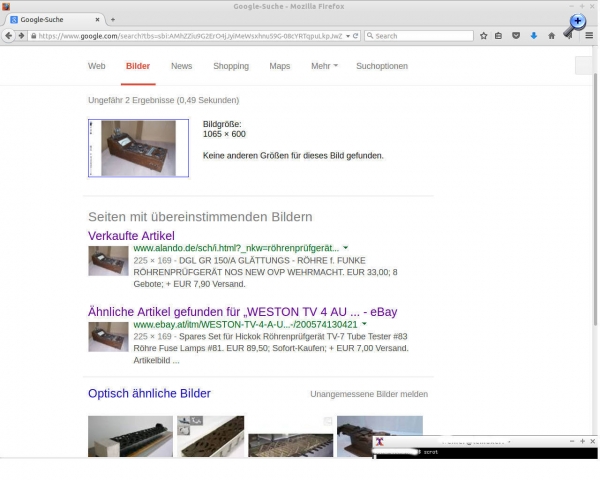600x480 pixels.
Task: Click the www.ebay.at result URL
Action: [x=245, y=325]
